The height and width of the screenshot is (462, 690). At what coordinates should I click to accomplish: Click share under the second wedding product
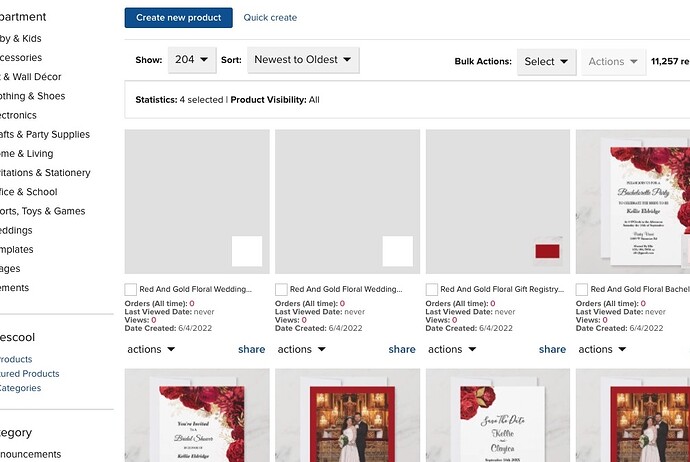pyautogui.click(x=402, y=349)
